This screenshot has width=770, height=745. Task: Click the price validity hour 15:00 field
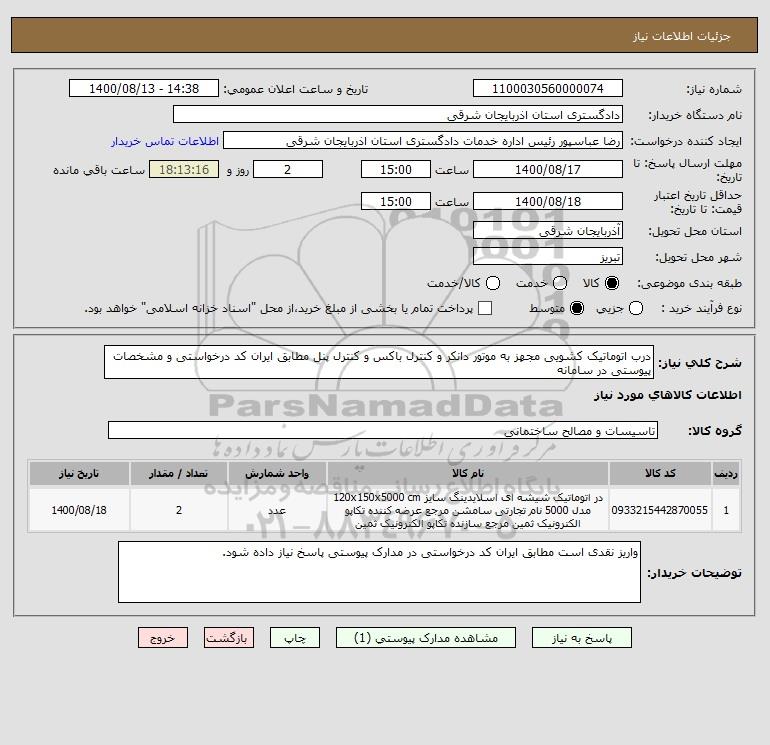(x=396, y=201)
